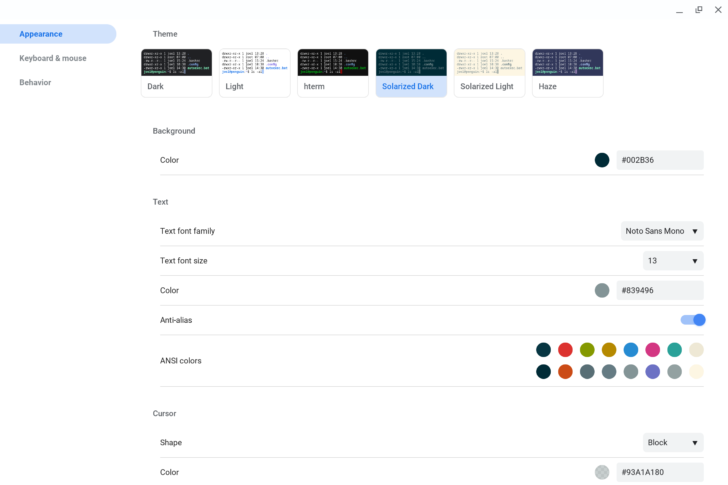Viewport: 728px width, 485px height.
Task: Open the Cursor Shape dropdown
Action: coord(673,442)
